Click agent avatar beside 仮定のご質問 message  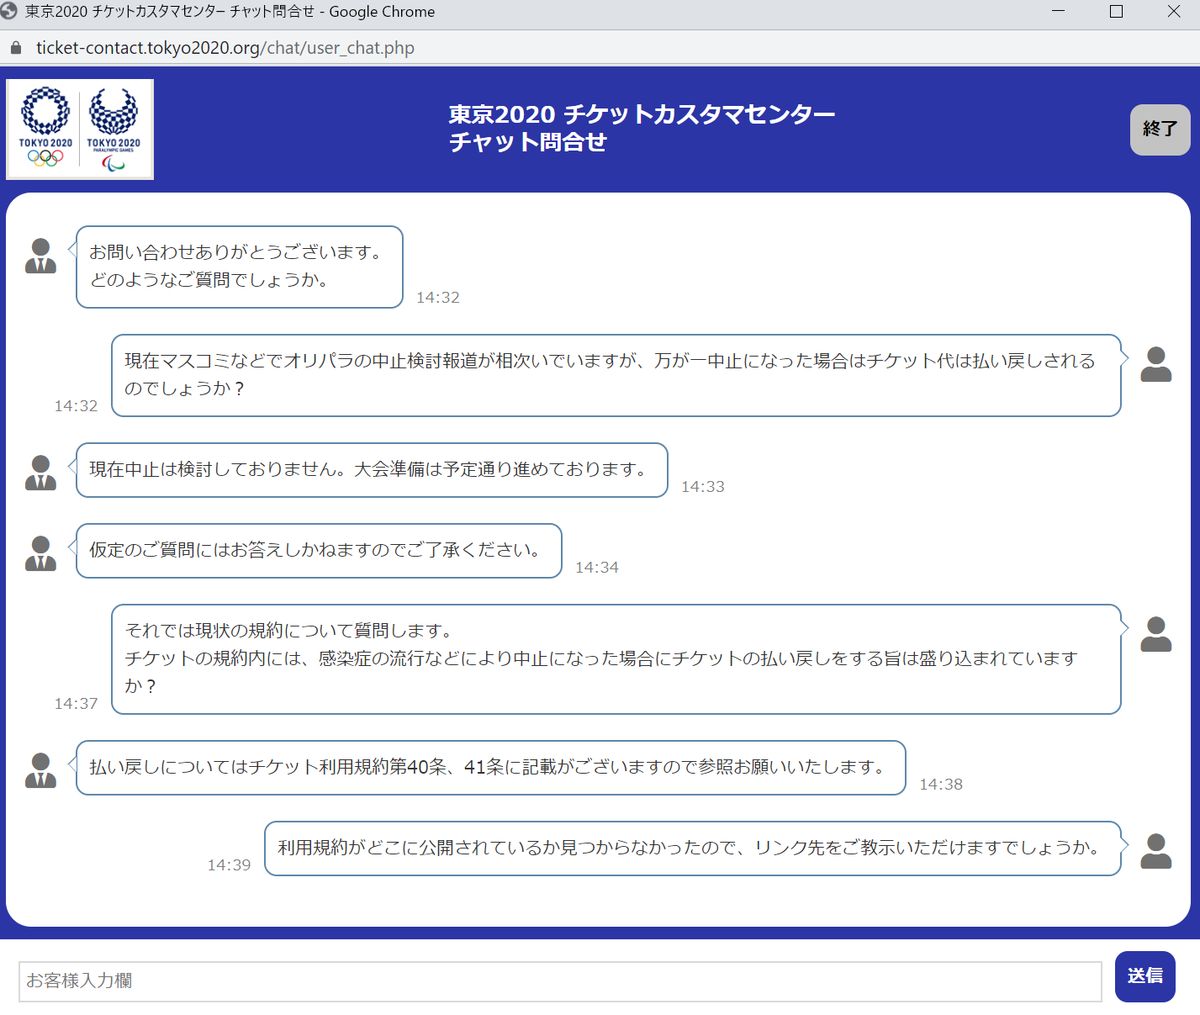(40, 553)
